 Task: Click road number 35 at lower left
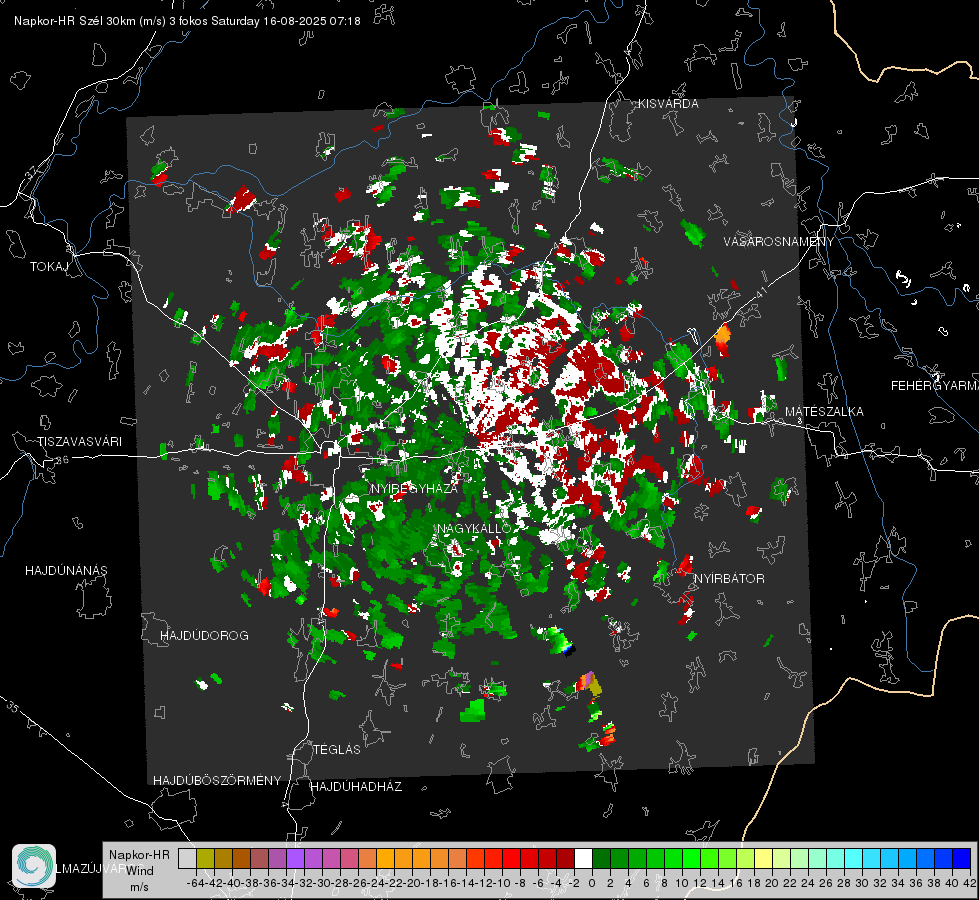coord(12,706)
